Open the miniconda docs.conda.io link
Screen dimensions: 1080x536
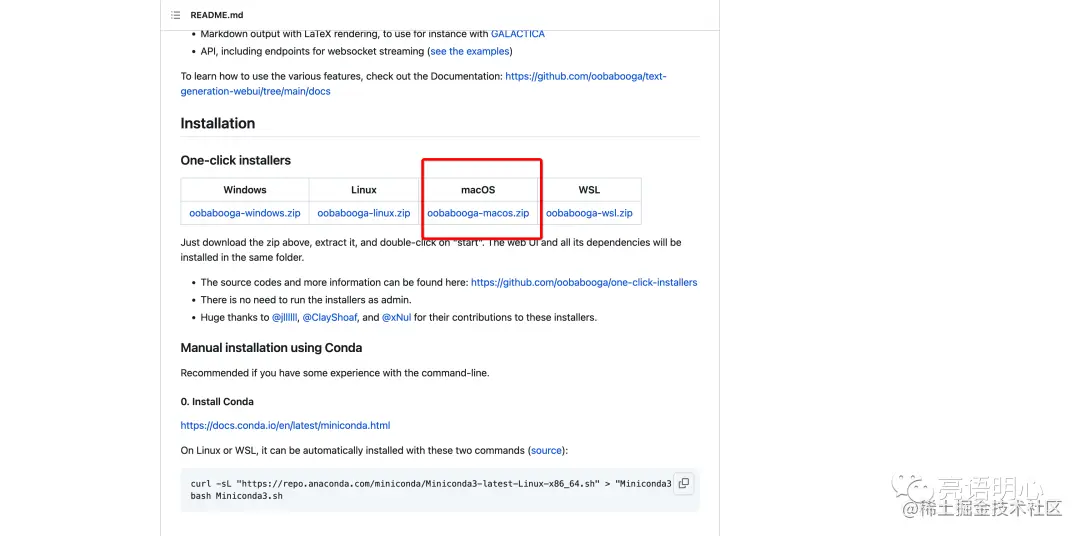click(285, 425)
